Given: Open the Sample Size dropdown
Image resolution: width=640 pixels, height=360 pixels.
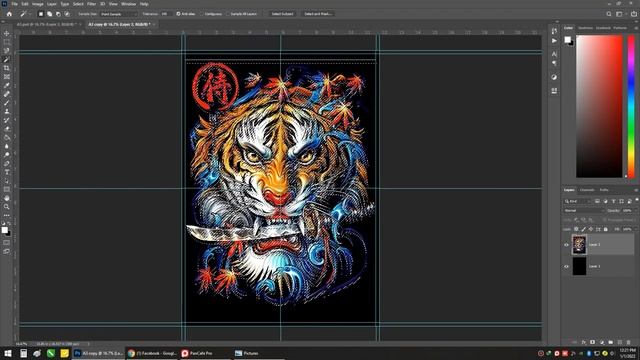Looking at the screenshot, I should (119, 14).
